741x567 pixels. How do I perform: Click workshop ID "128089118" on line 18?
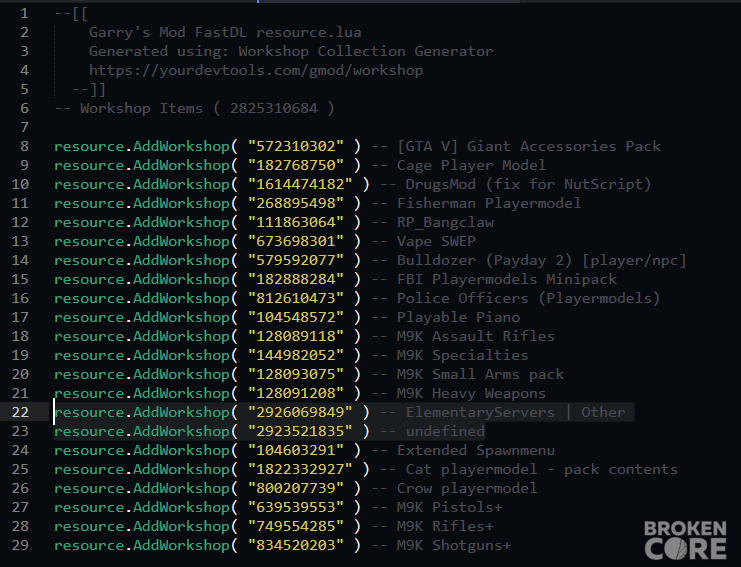(296, 336)
